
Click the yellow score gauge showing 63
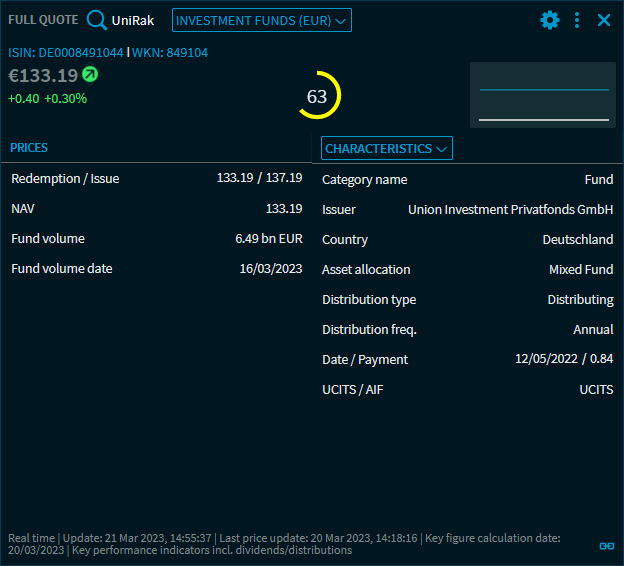pos(318,96)
